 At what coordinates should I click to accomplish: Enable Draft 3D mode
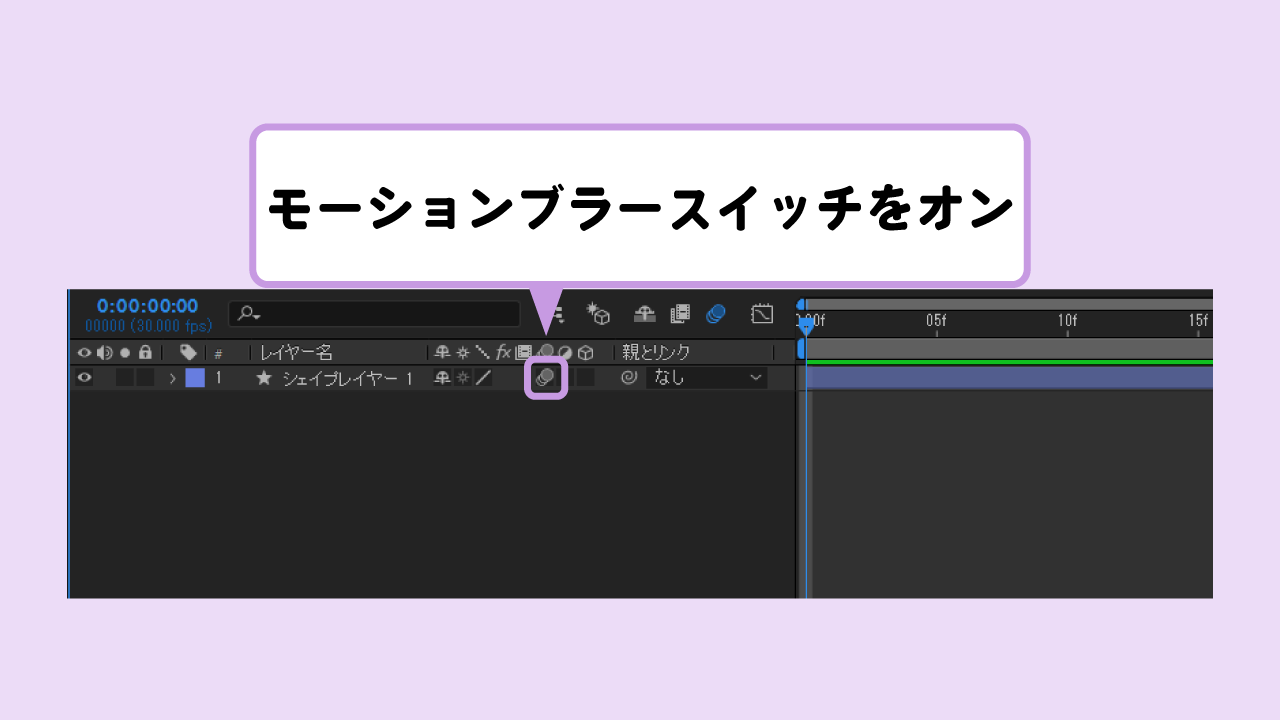tap(598, 314)
